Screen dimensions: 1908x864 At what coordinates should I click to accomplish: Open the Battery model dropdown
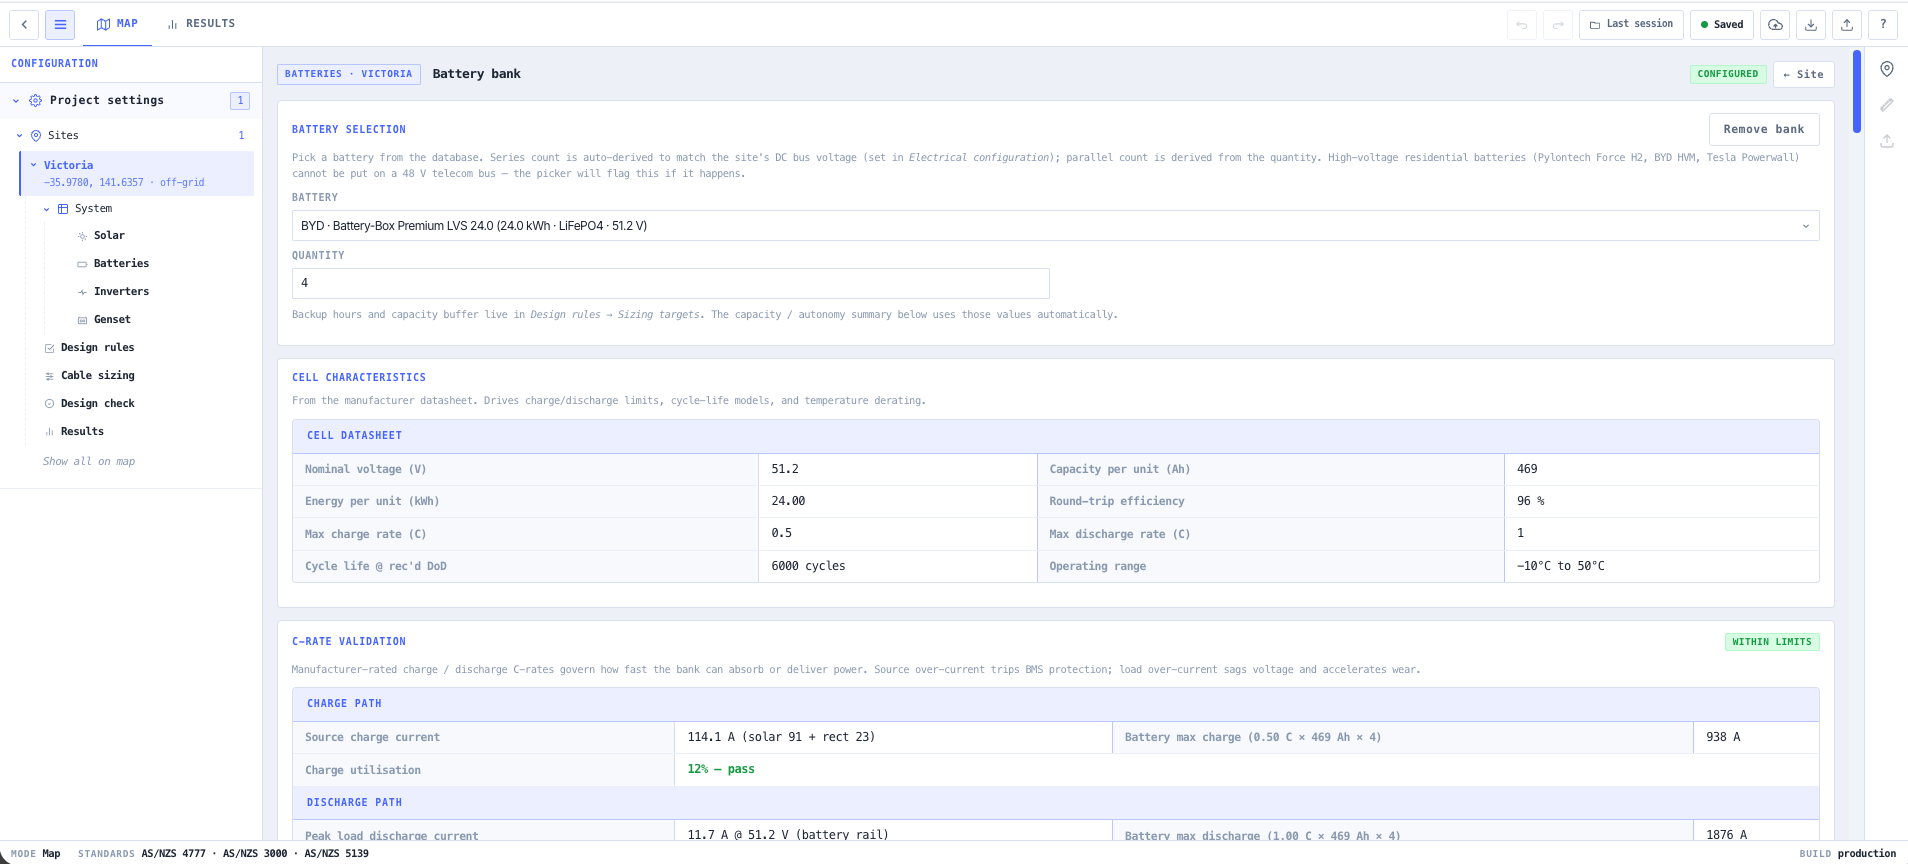coord(1055,226)
